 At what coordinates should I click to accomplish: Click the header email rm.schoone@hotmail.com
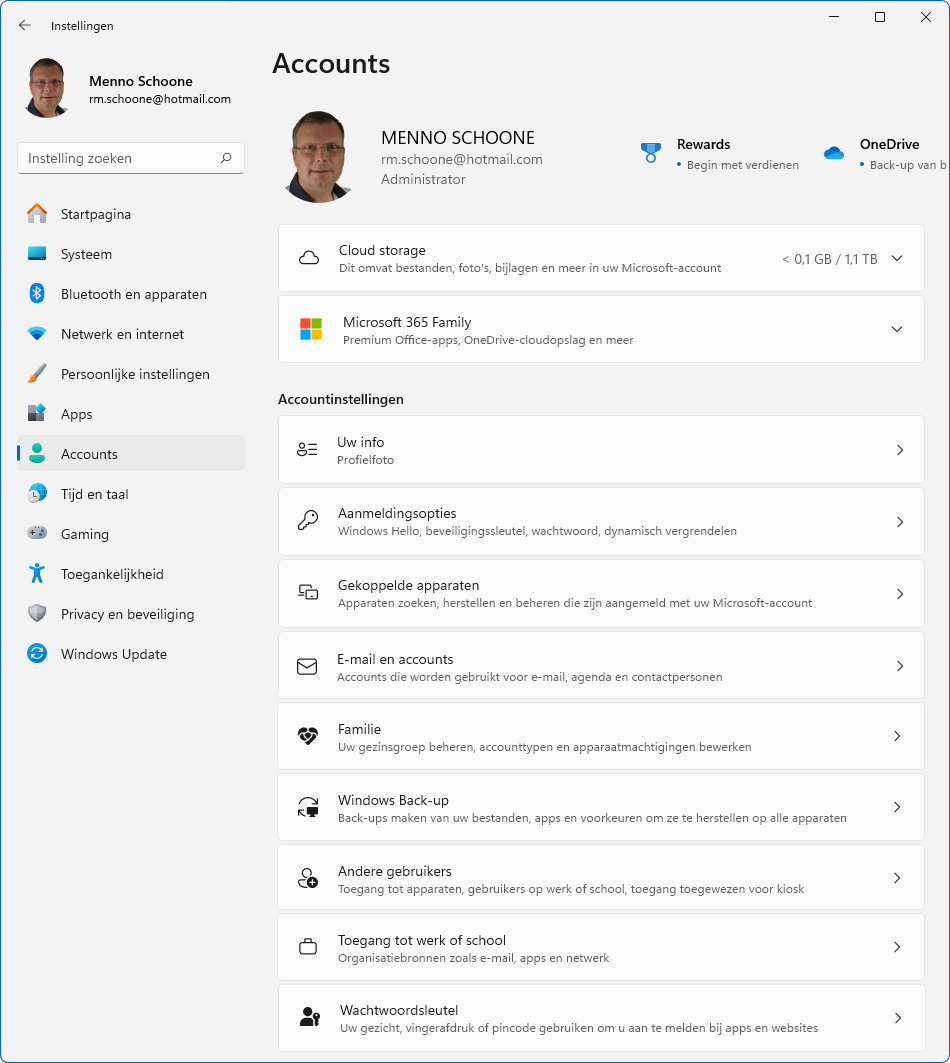click(462, 159)
